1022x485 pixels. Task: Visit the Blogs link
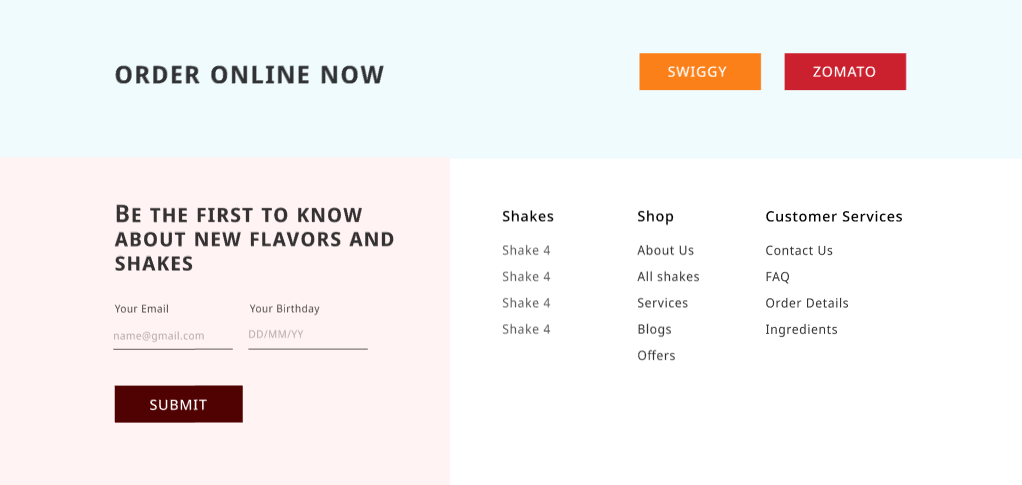tap(654, 329)
